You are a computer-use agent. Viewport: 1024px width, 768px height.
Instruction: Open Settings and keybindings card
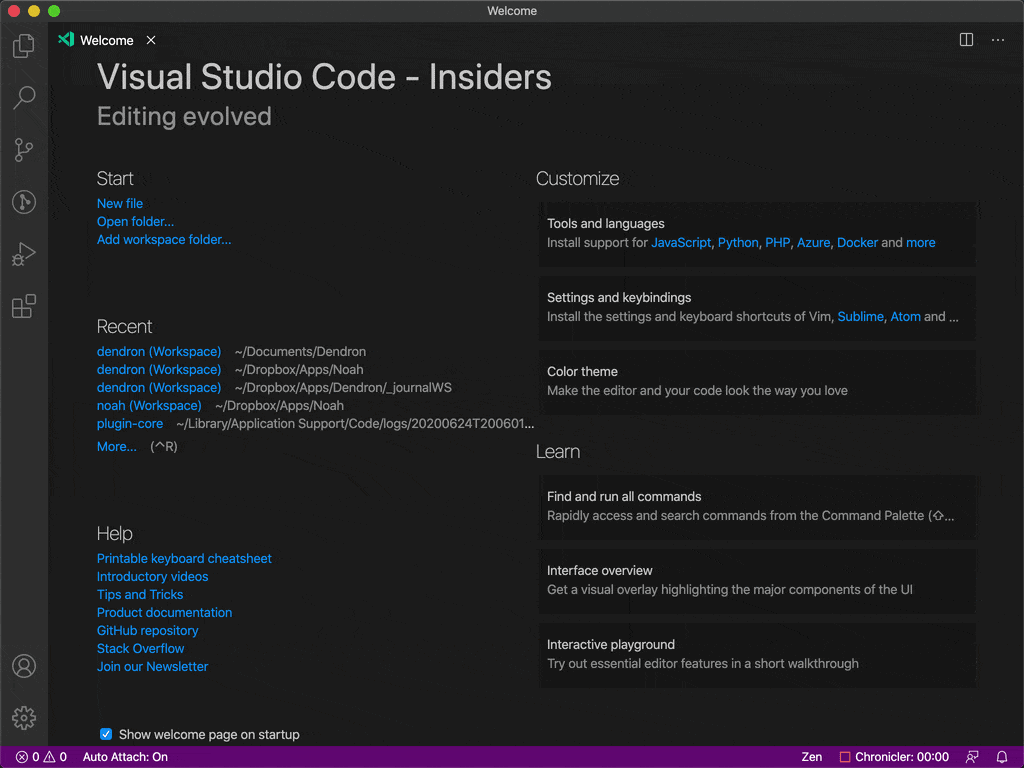point(758,308)
